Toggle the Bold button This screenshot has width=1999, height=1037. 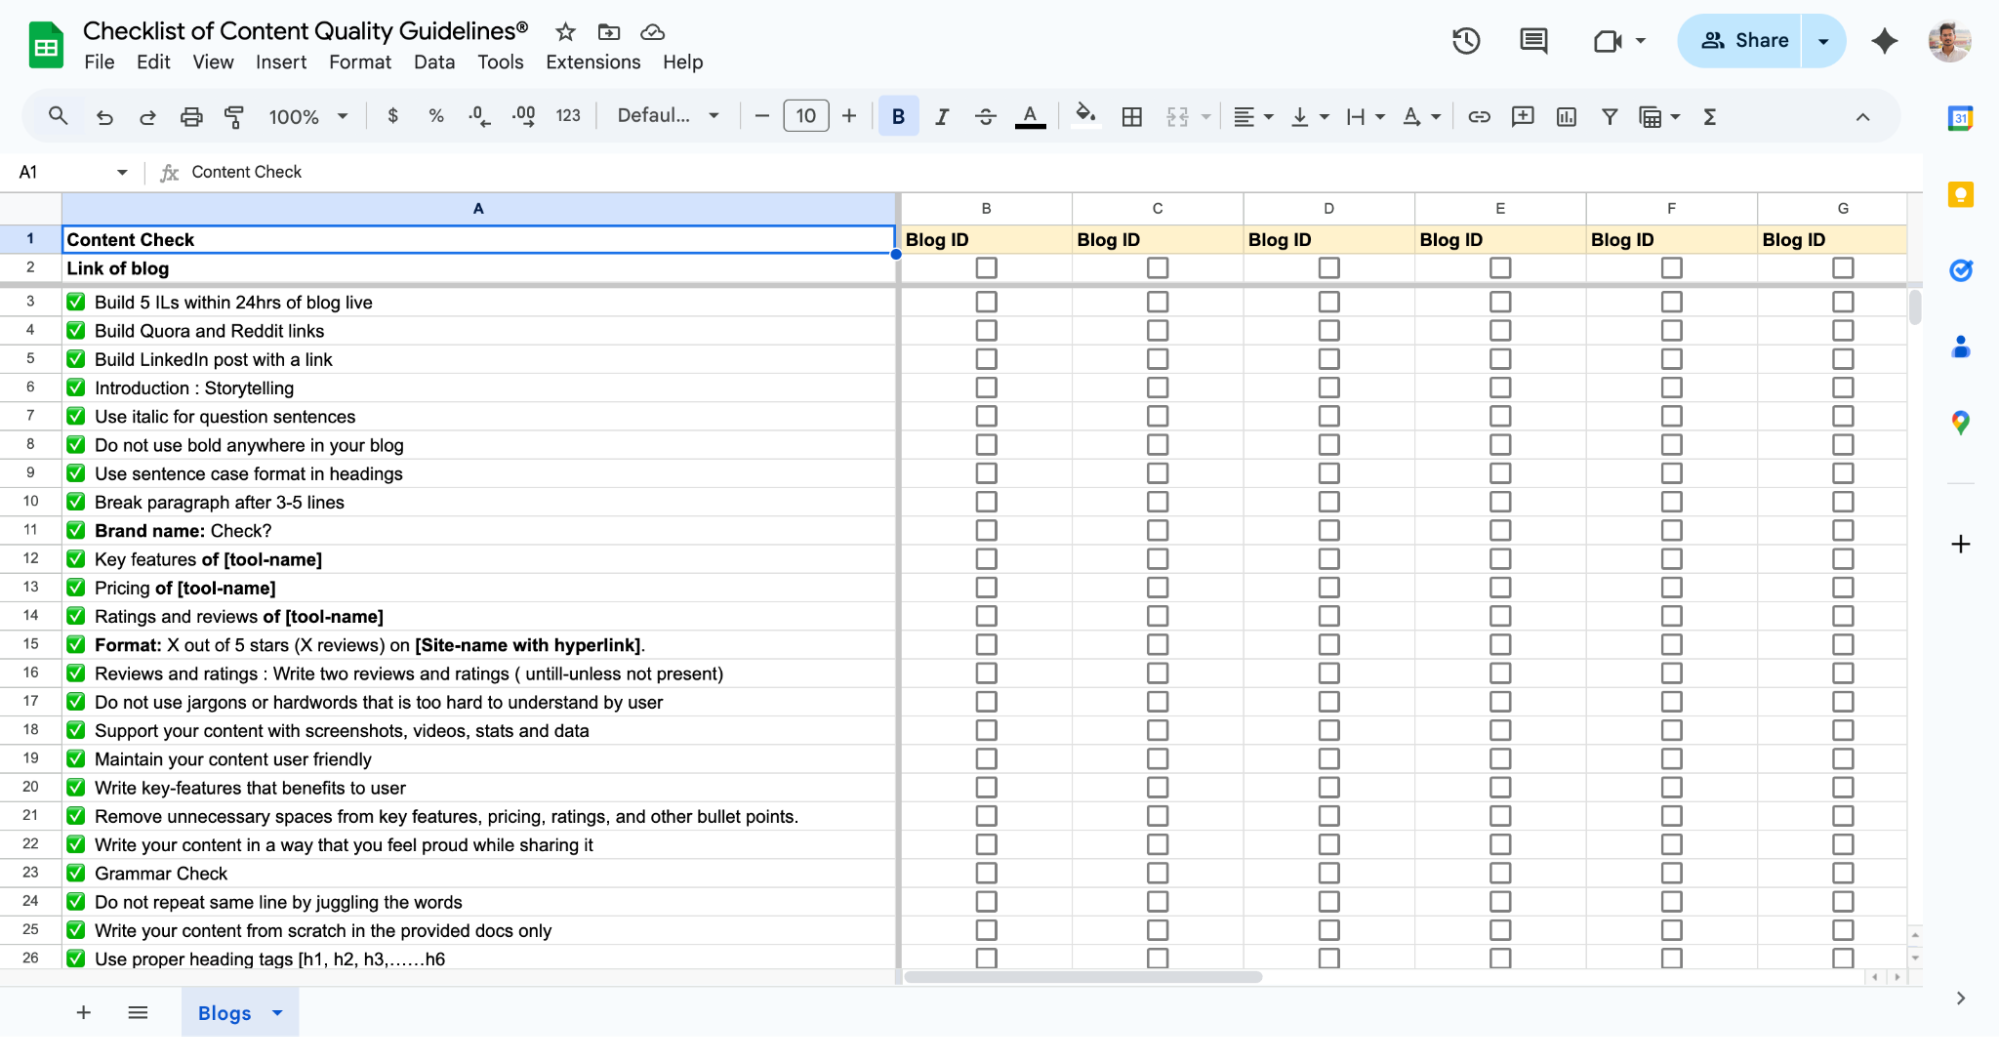(x=898, y=117)
